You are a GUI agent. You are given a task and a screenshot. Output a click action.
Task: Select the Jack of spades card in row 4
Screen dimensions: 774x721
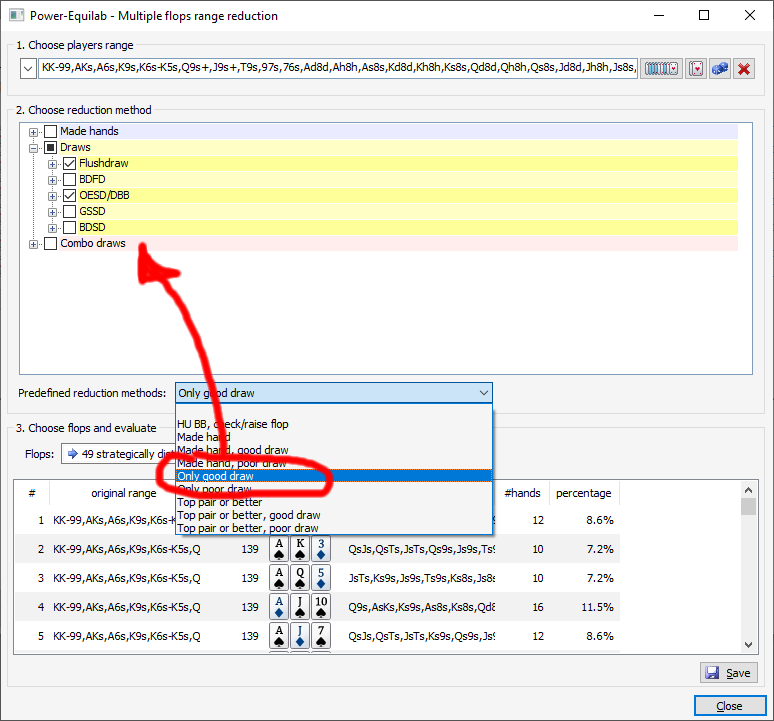click(x=300, y=607)
